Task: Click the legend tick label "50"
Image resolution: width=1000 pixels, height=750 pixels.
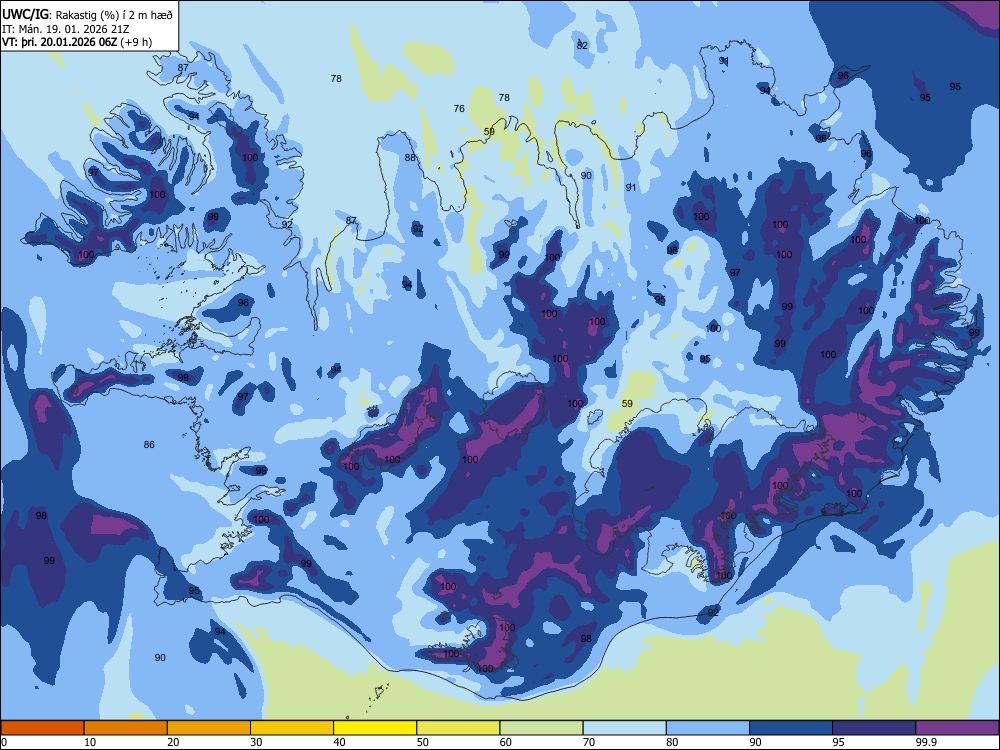Action: click(x=423, y=742)
